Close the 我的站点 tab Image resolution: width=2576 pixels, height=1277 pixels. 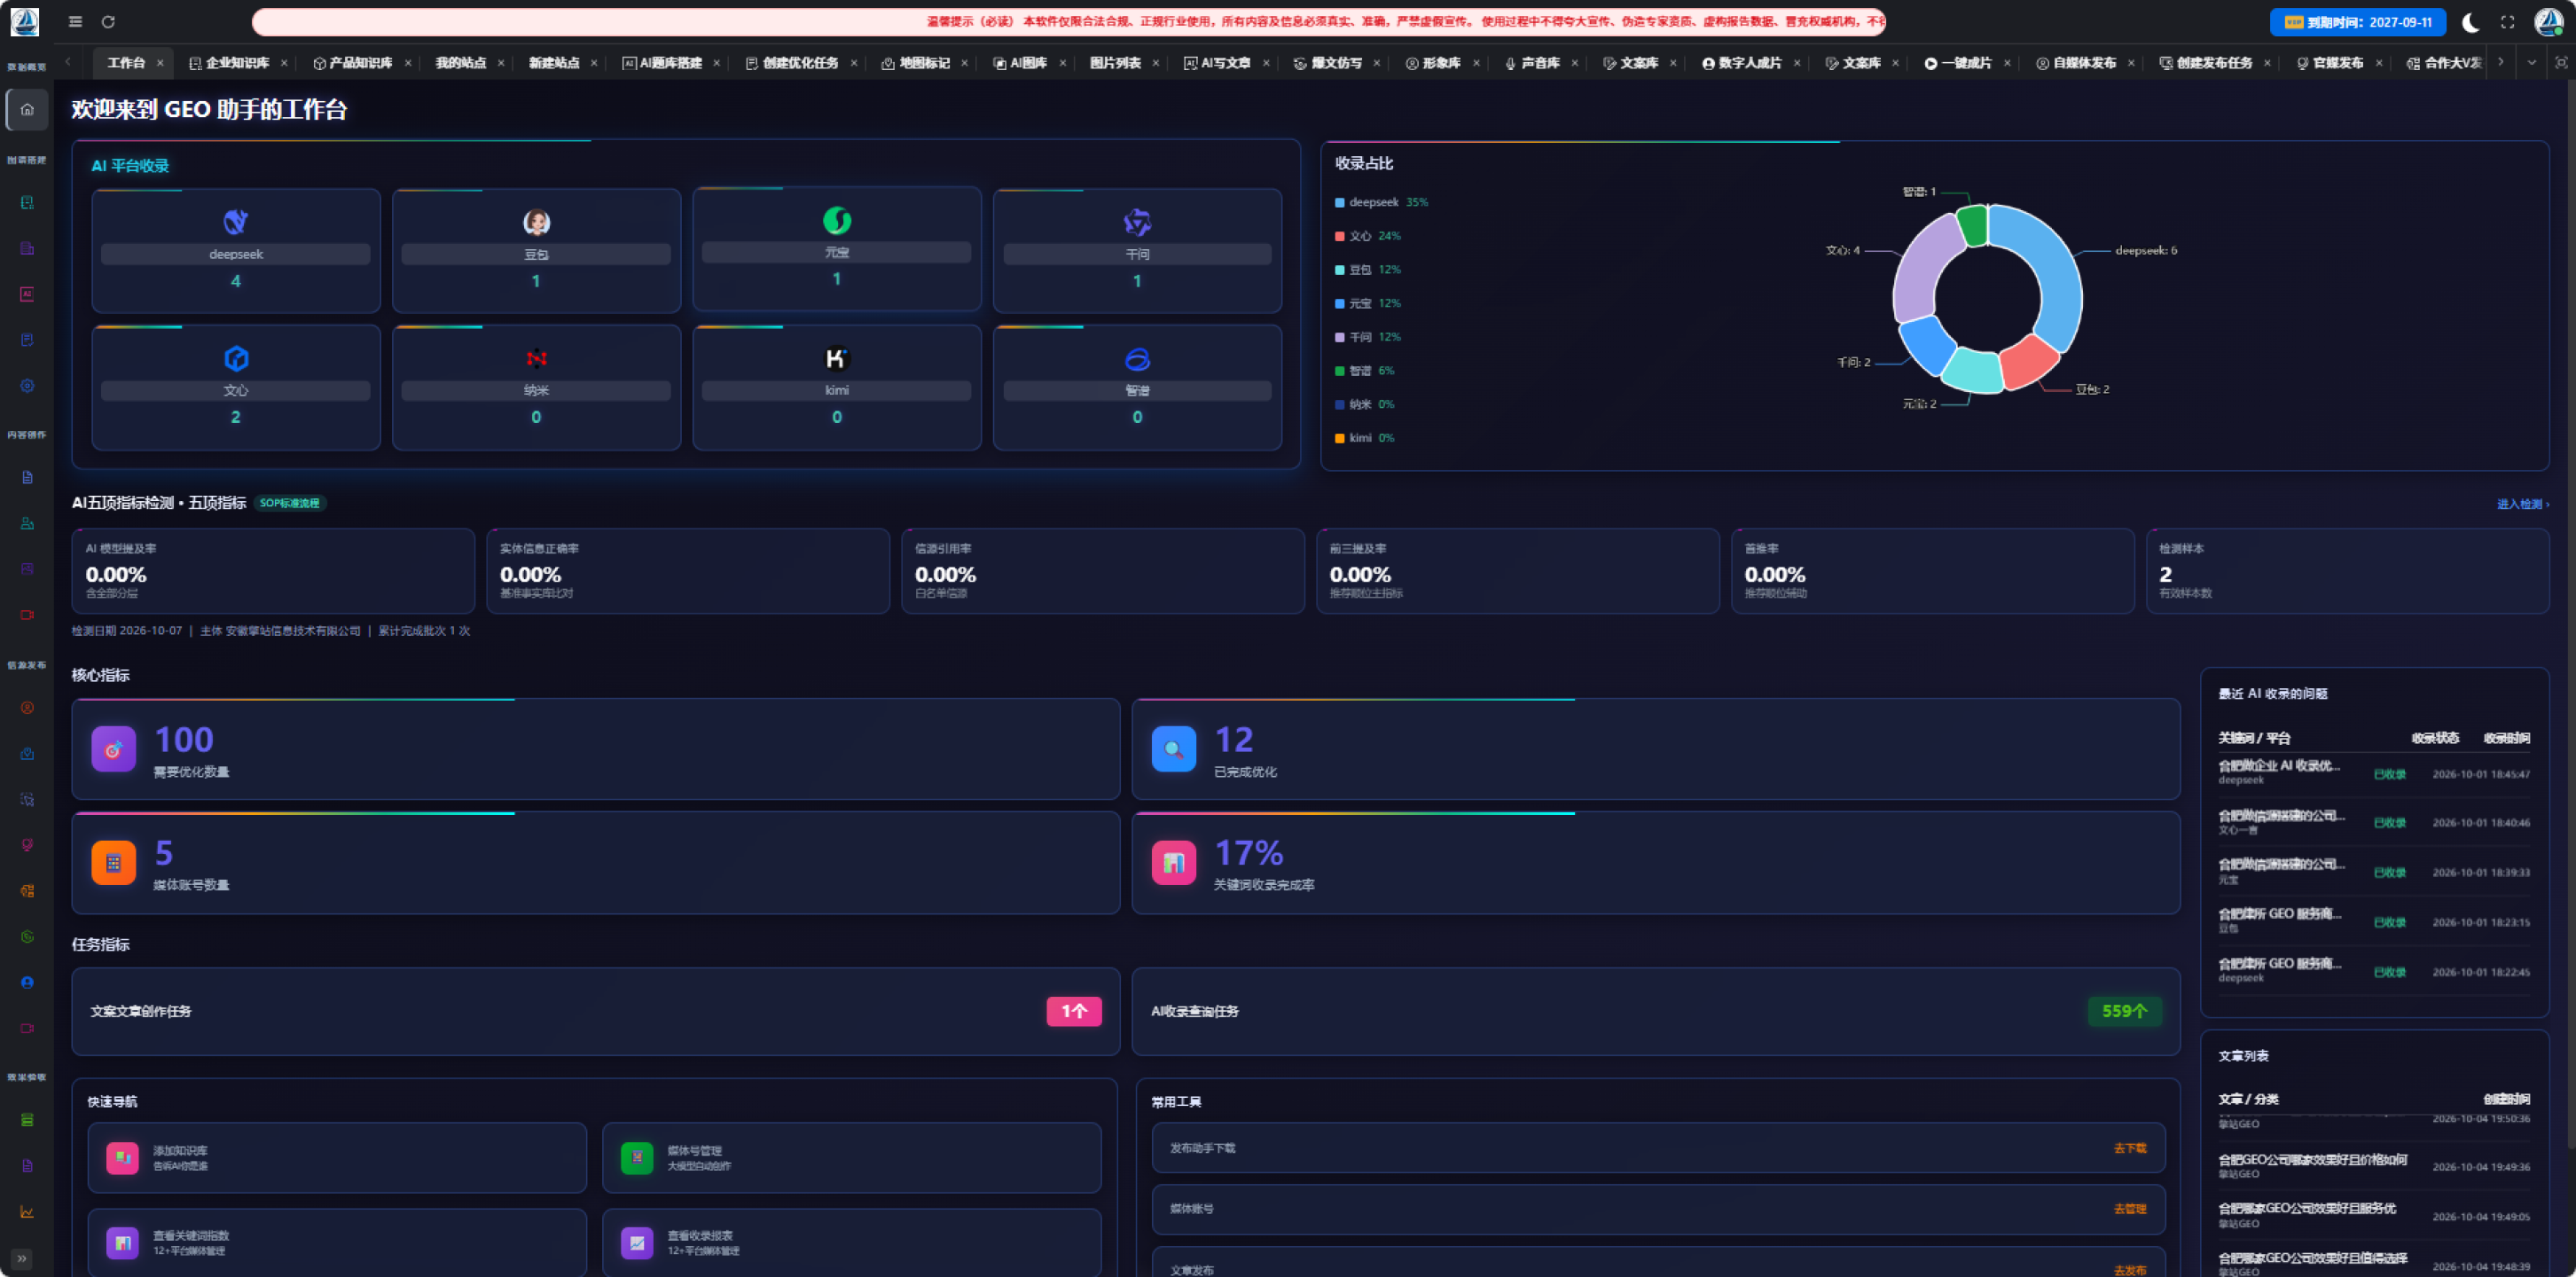coord(501,63)
